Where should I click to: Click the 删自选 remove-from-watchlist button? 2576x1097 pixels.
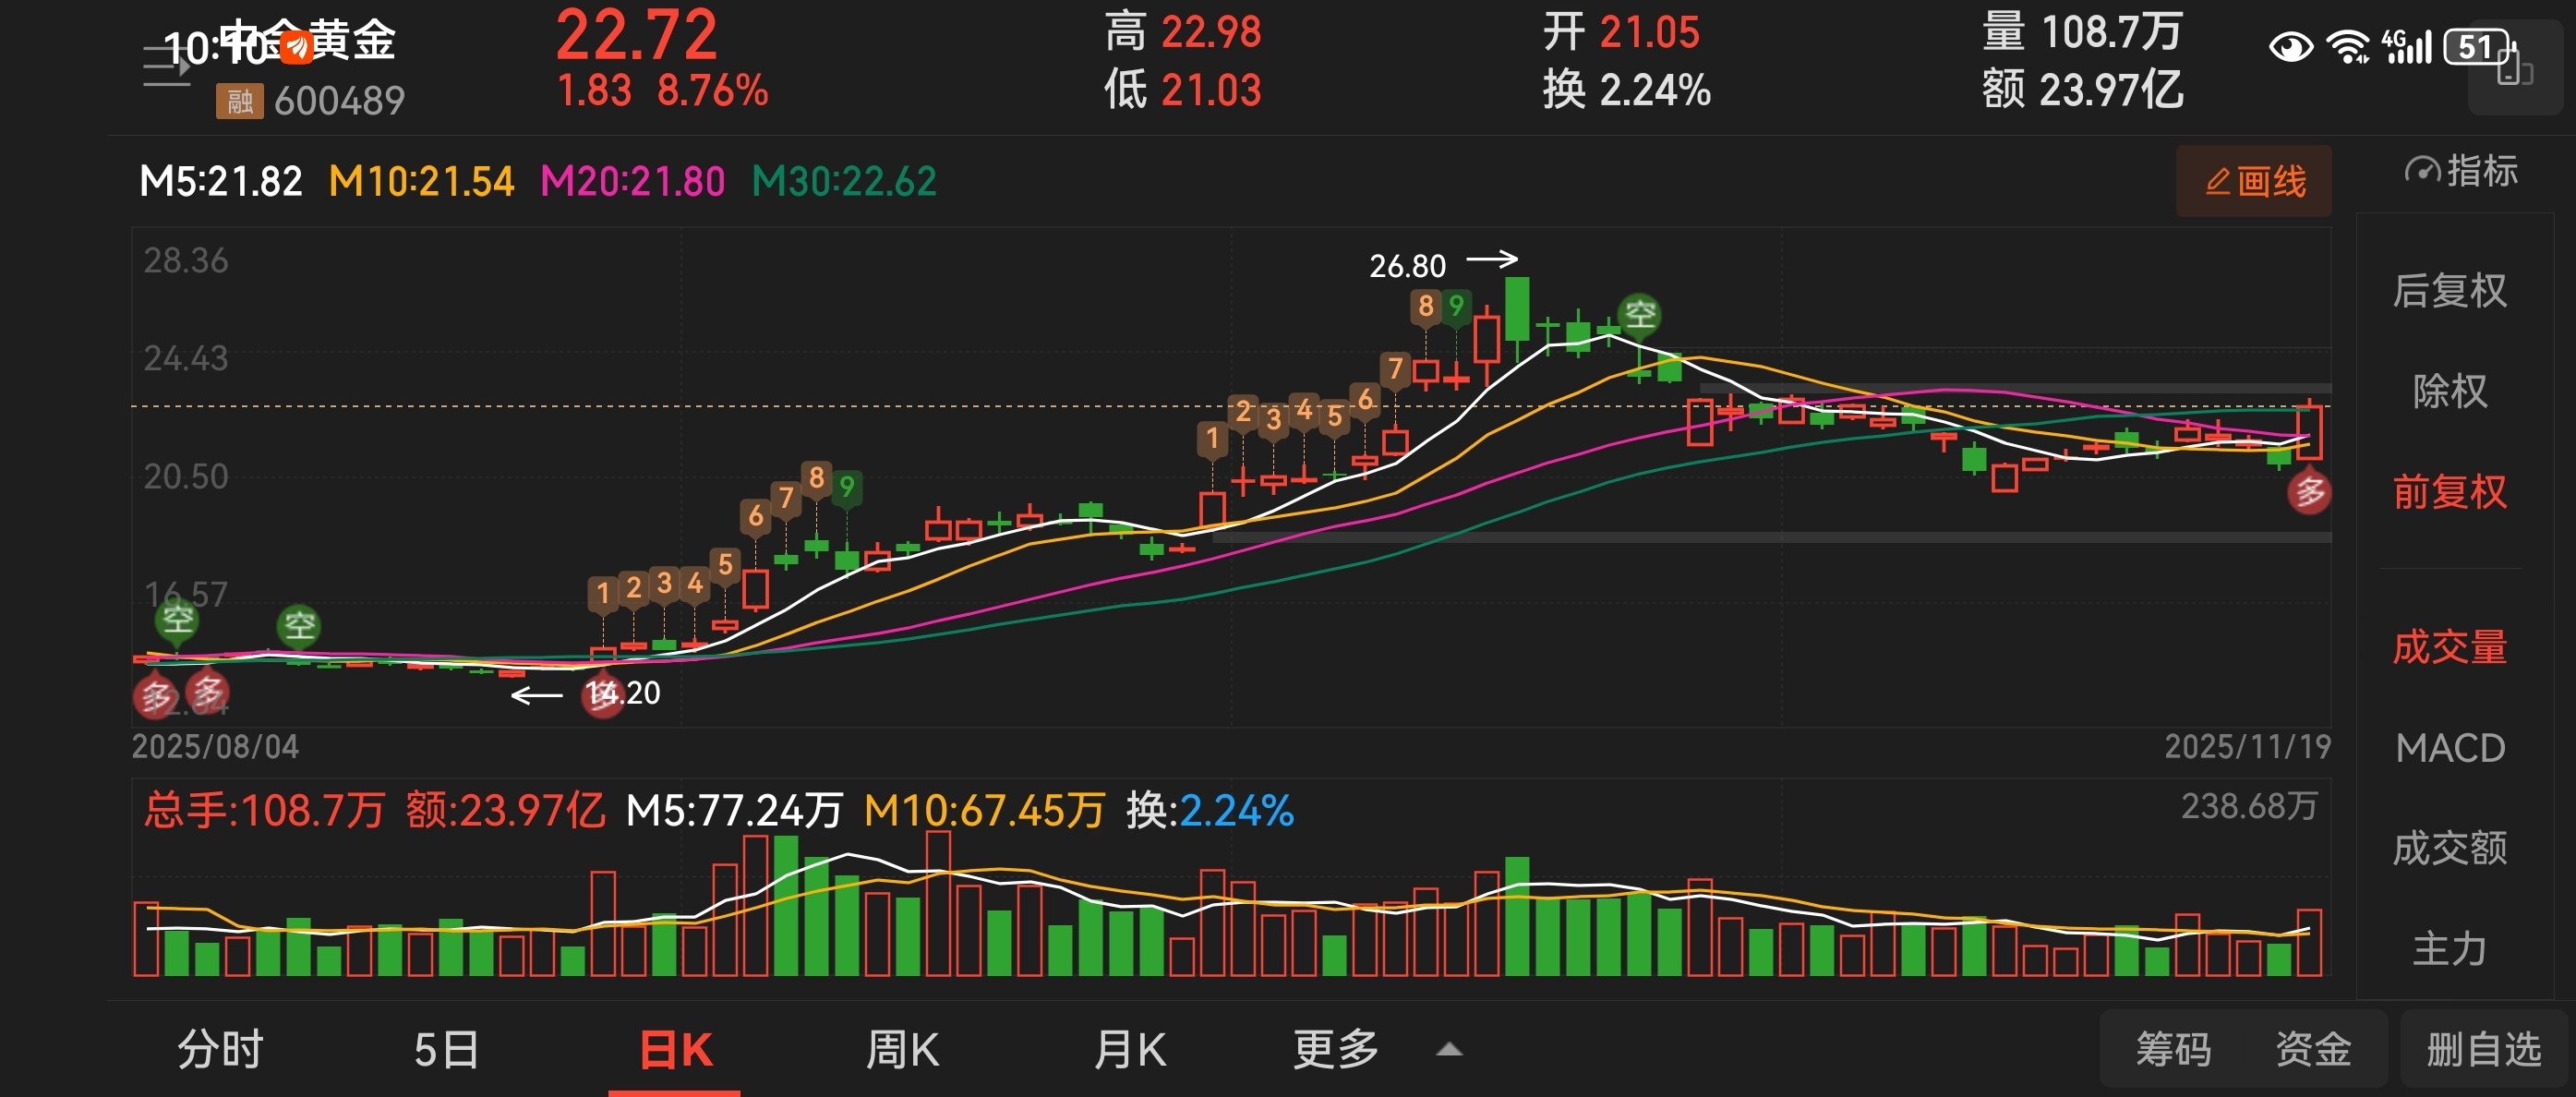2483,1050
